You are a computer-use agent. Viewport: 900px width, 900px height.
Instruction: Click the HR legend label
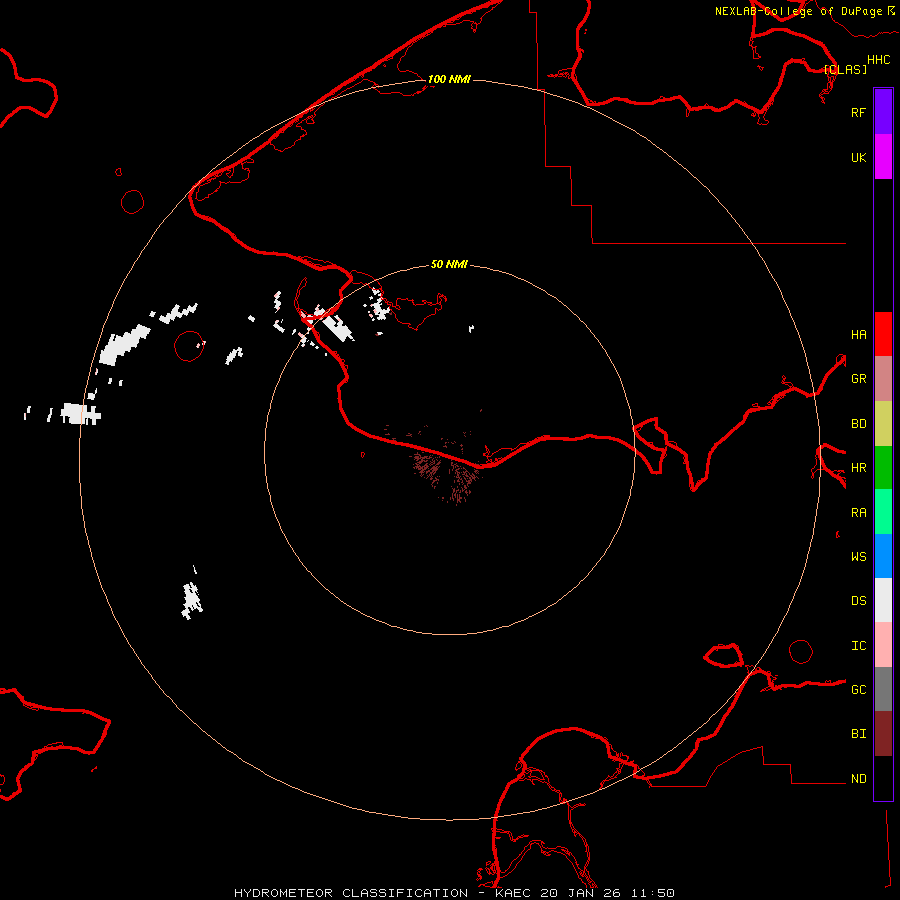point(858,467)
